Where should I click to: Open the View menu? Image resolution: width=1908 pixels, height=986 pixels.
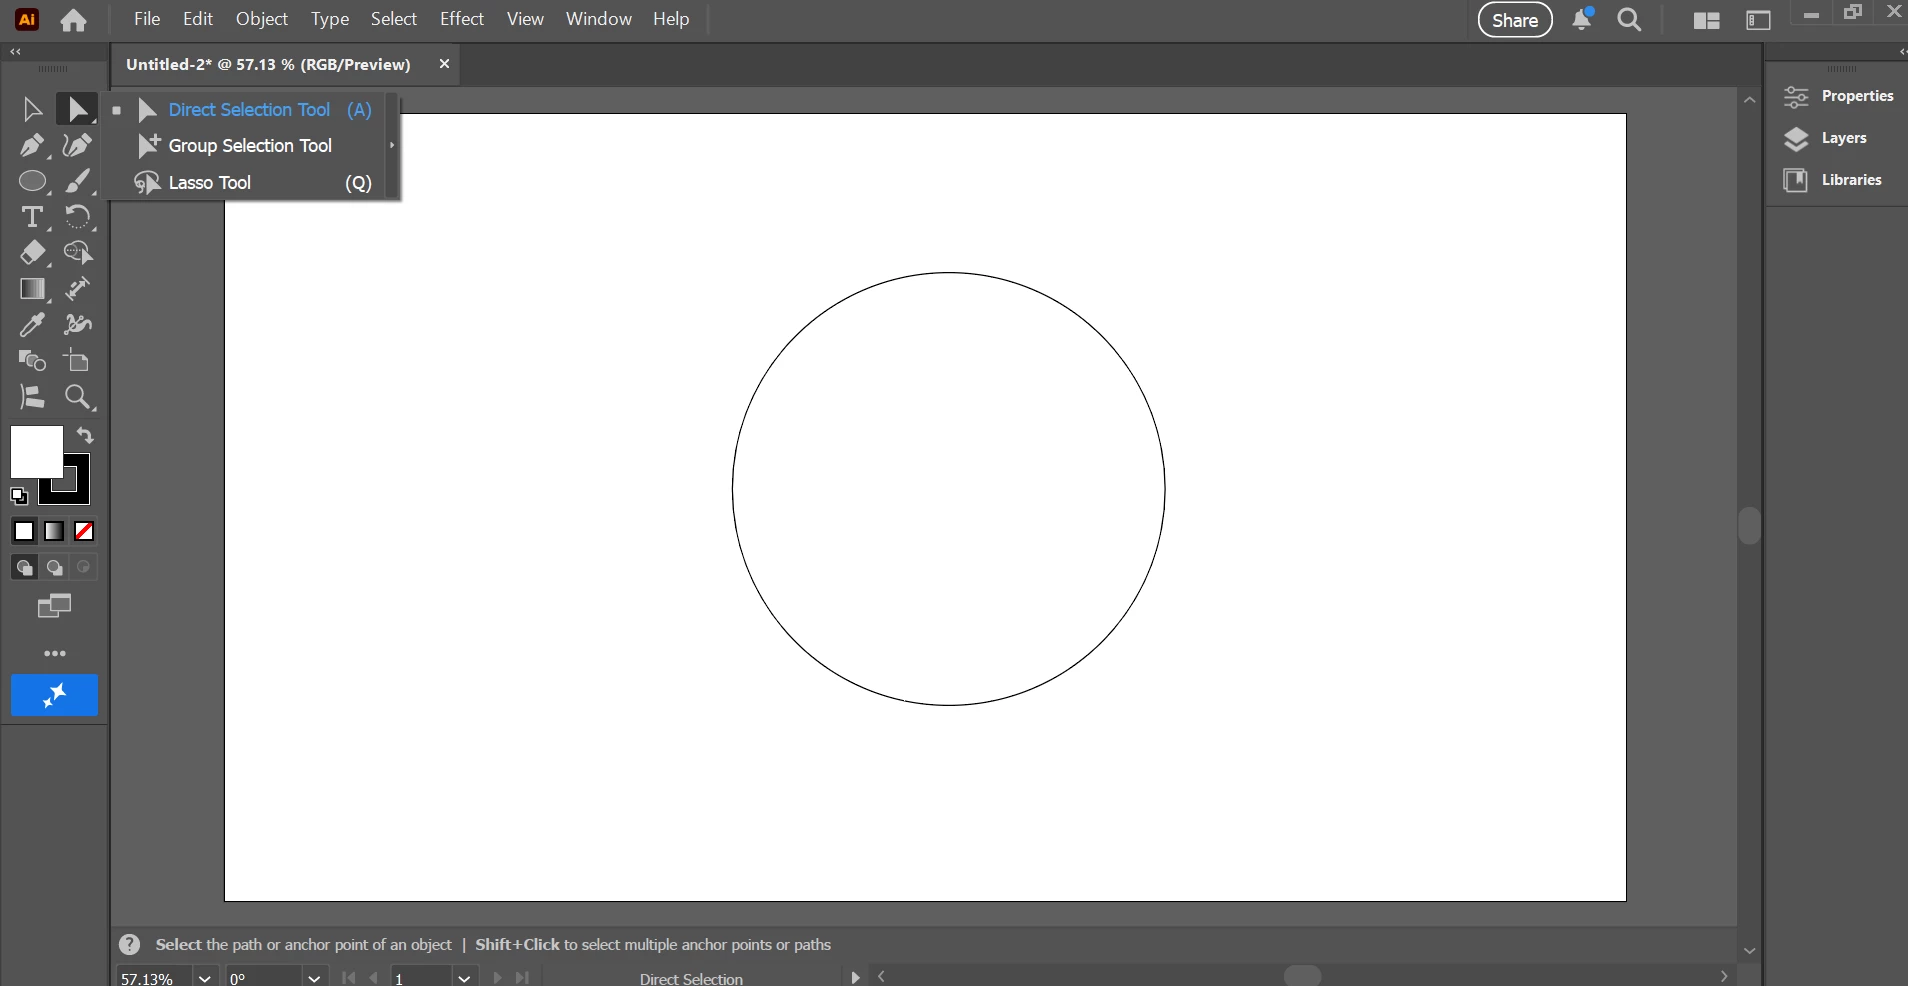click(525, 19)
